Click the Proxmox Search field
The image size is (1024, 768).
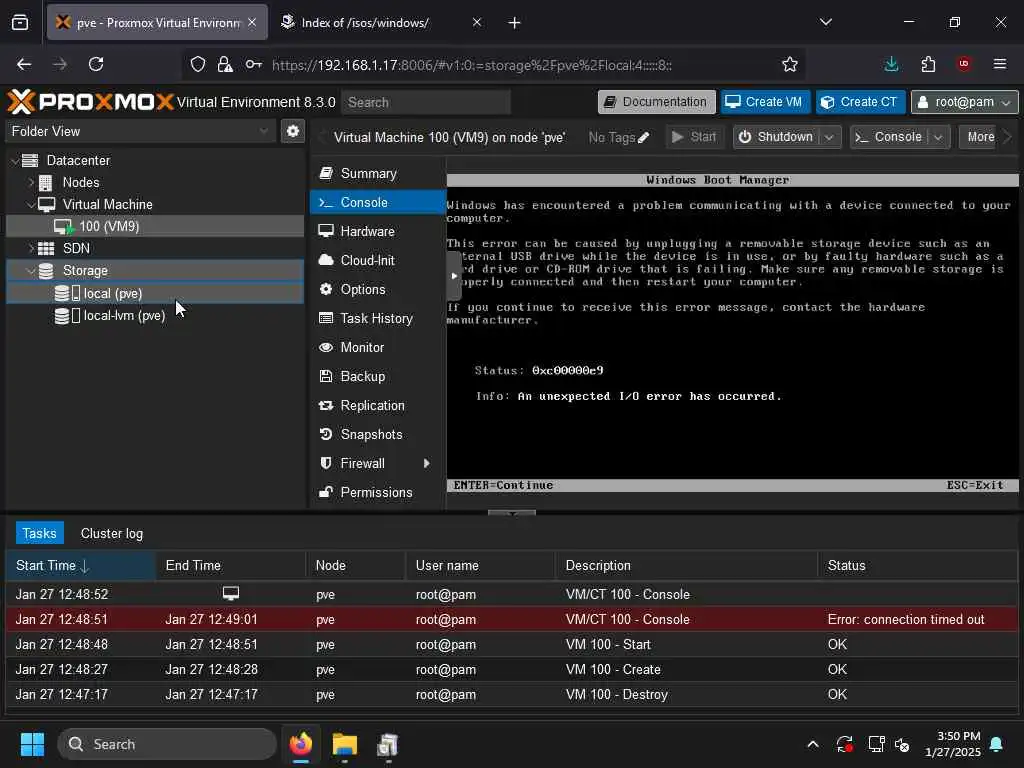tap(426, 103)
